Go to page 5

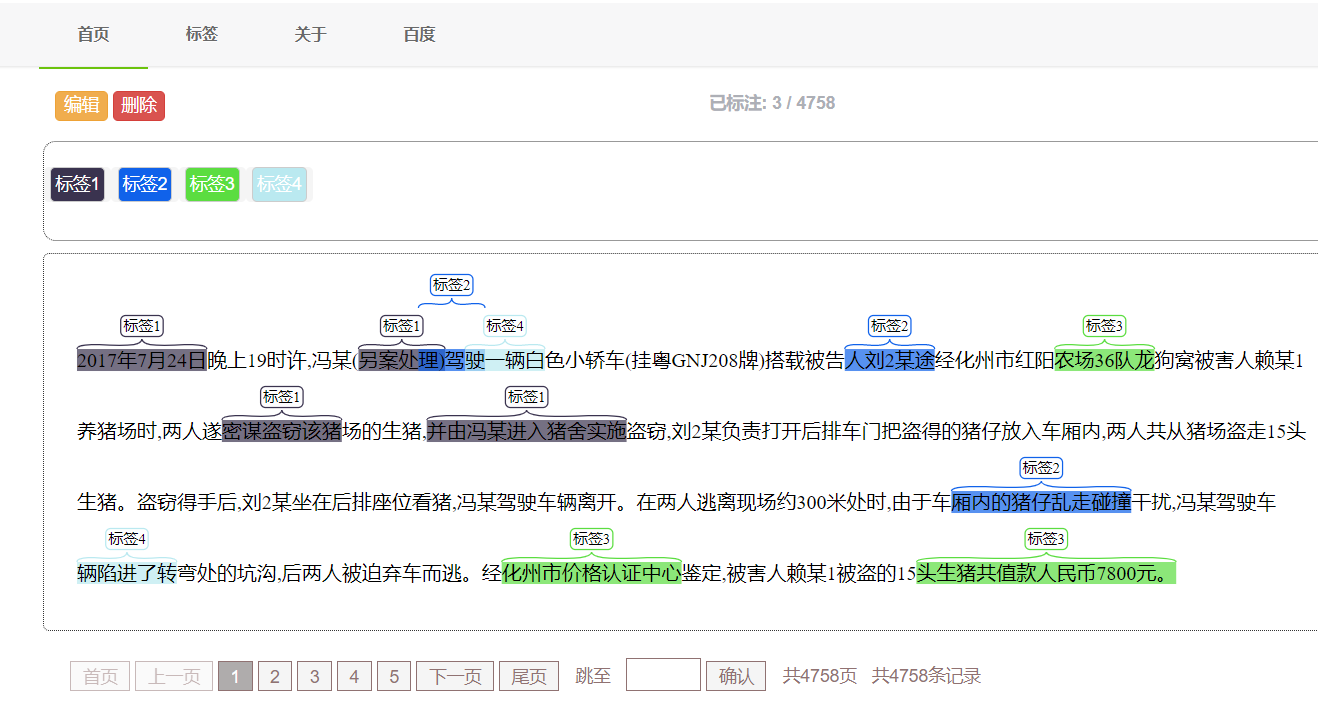(x=394, y=677)
